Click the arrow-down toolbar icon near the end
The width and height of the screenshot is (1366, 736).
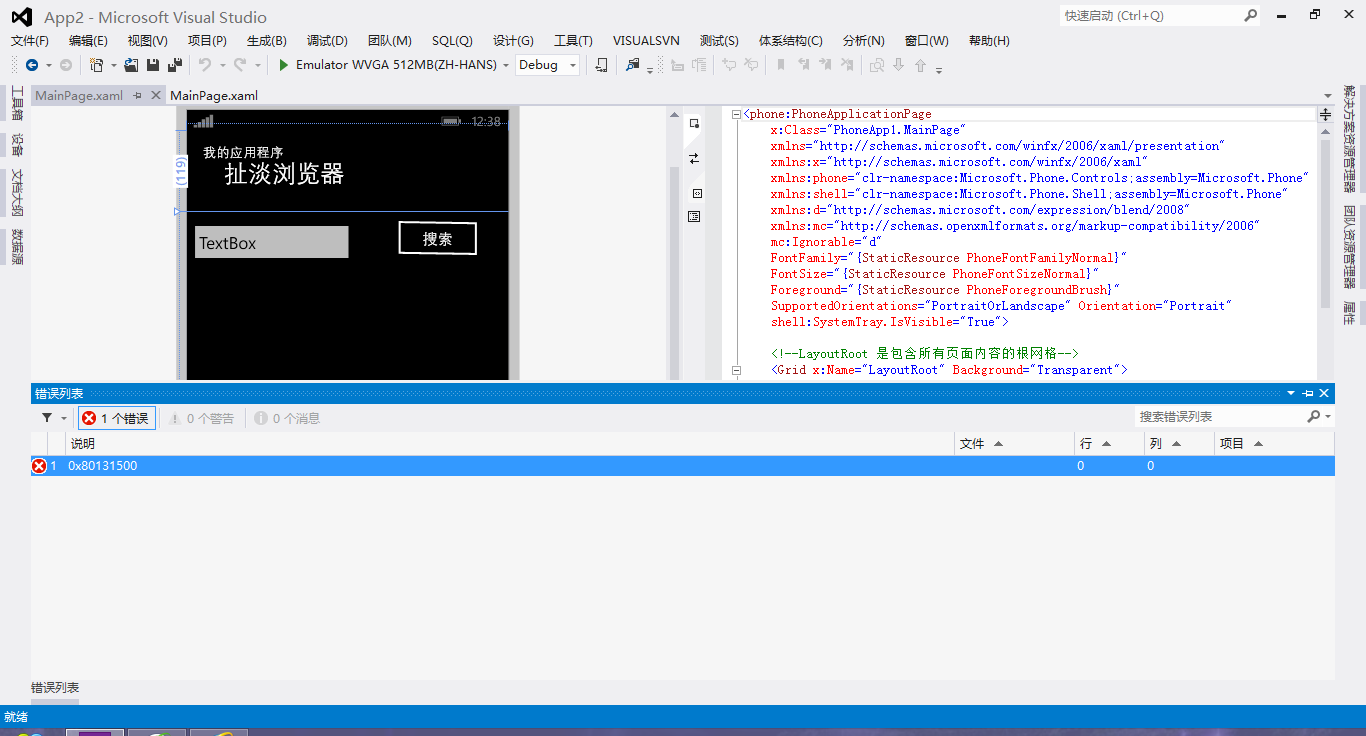click(x=898, y=65)
